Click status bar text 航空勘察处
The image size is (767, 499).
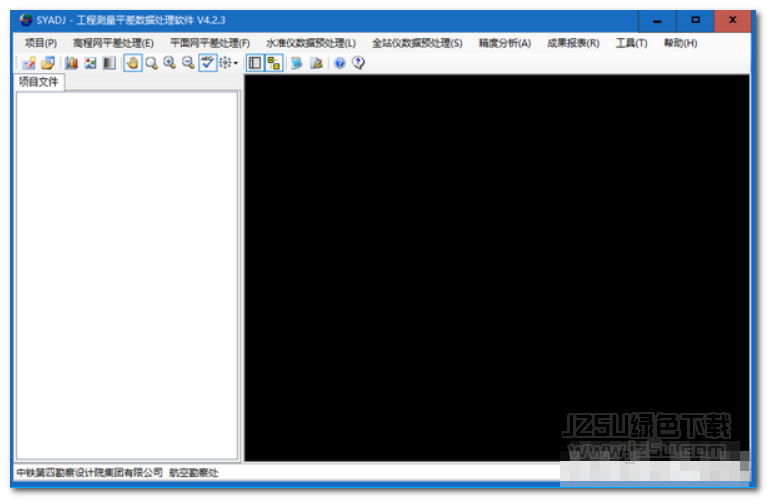pyautogui.click(x=194, y=473)
